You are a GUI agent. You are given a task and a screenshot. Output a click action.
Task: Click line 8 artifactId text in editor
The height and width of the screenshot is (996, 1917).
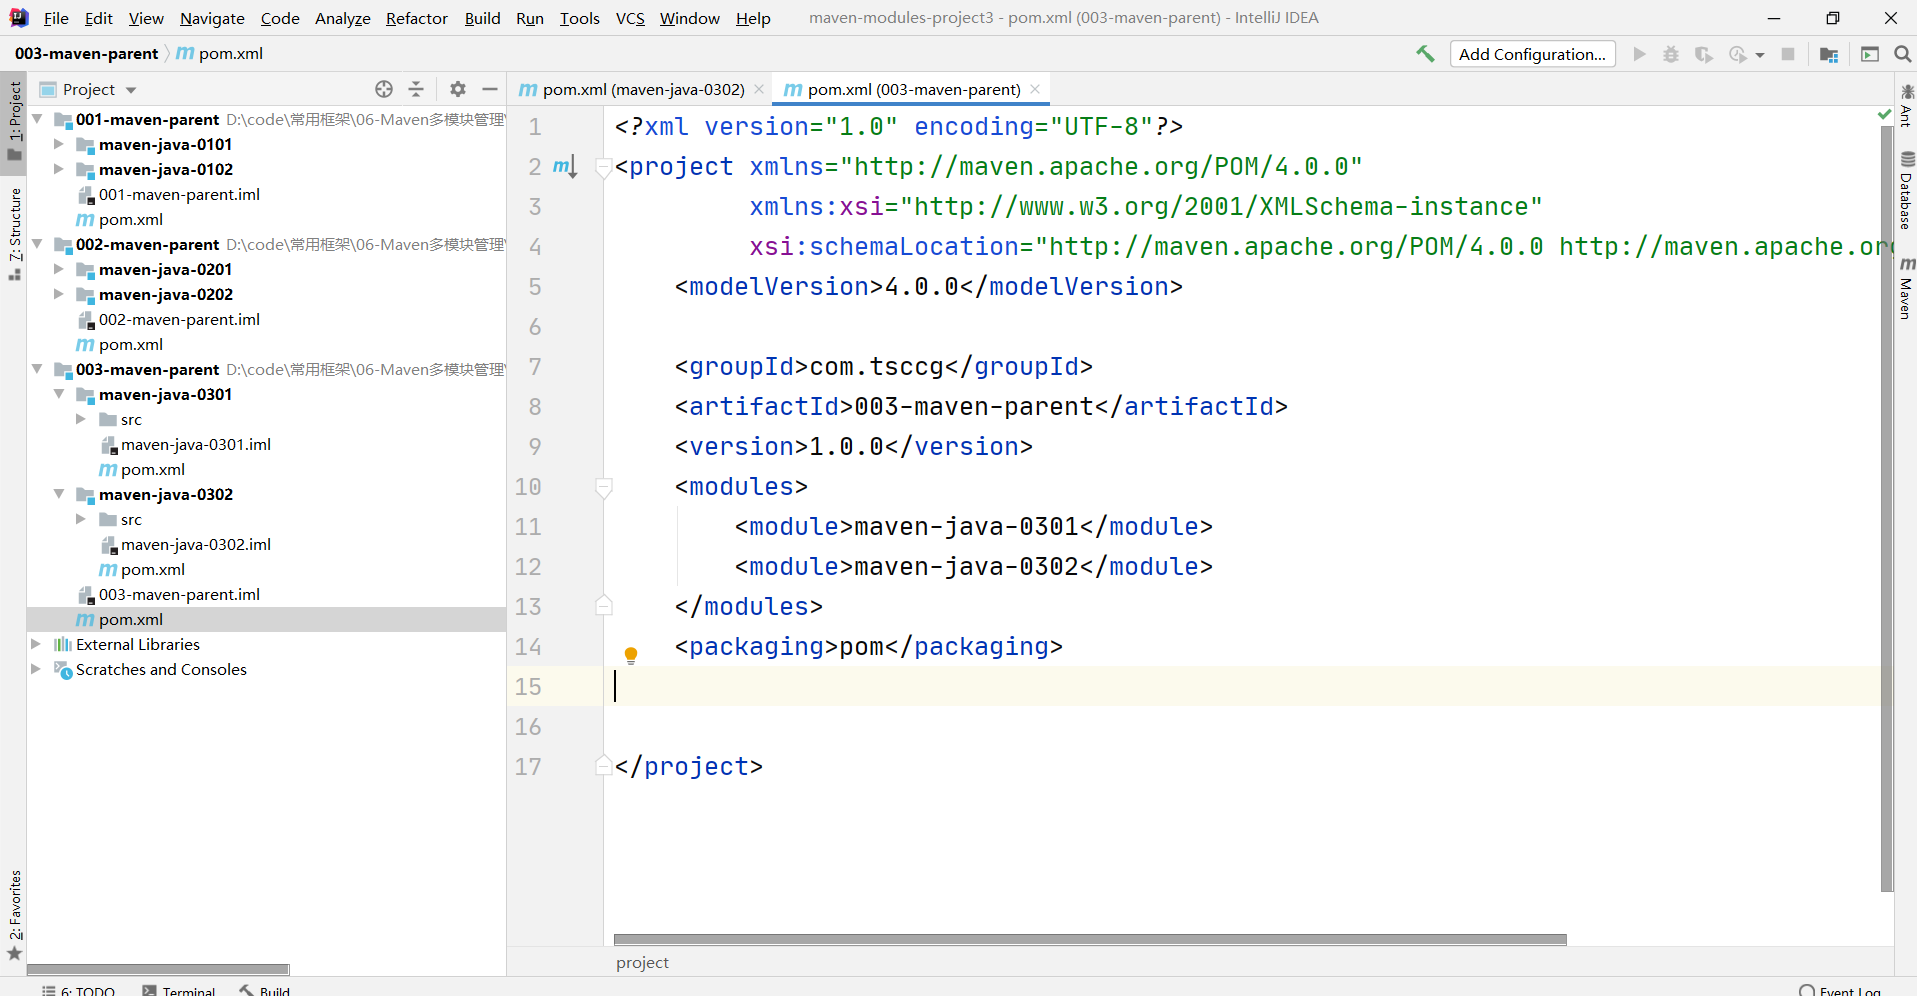[x=981, y=407]
